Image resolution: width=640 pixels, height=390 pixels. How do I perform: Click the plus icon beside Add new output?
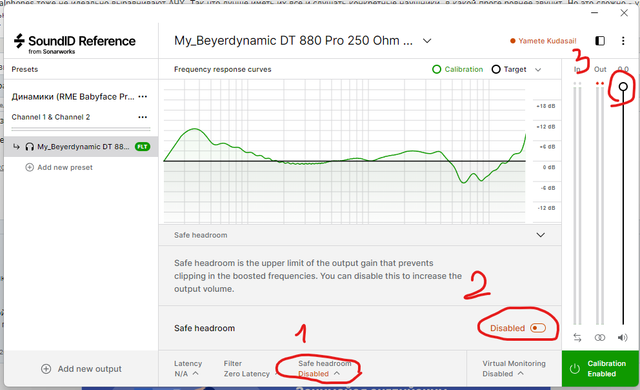(x=46, y=369)
